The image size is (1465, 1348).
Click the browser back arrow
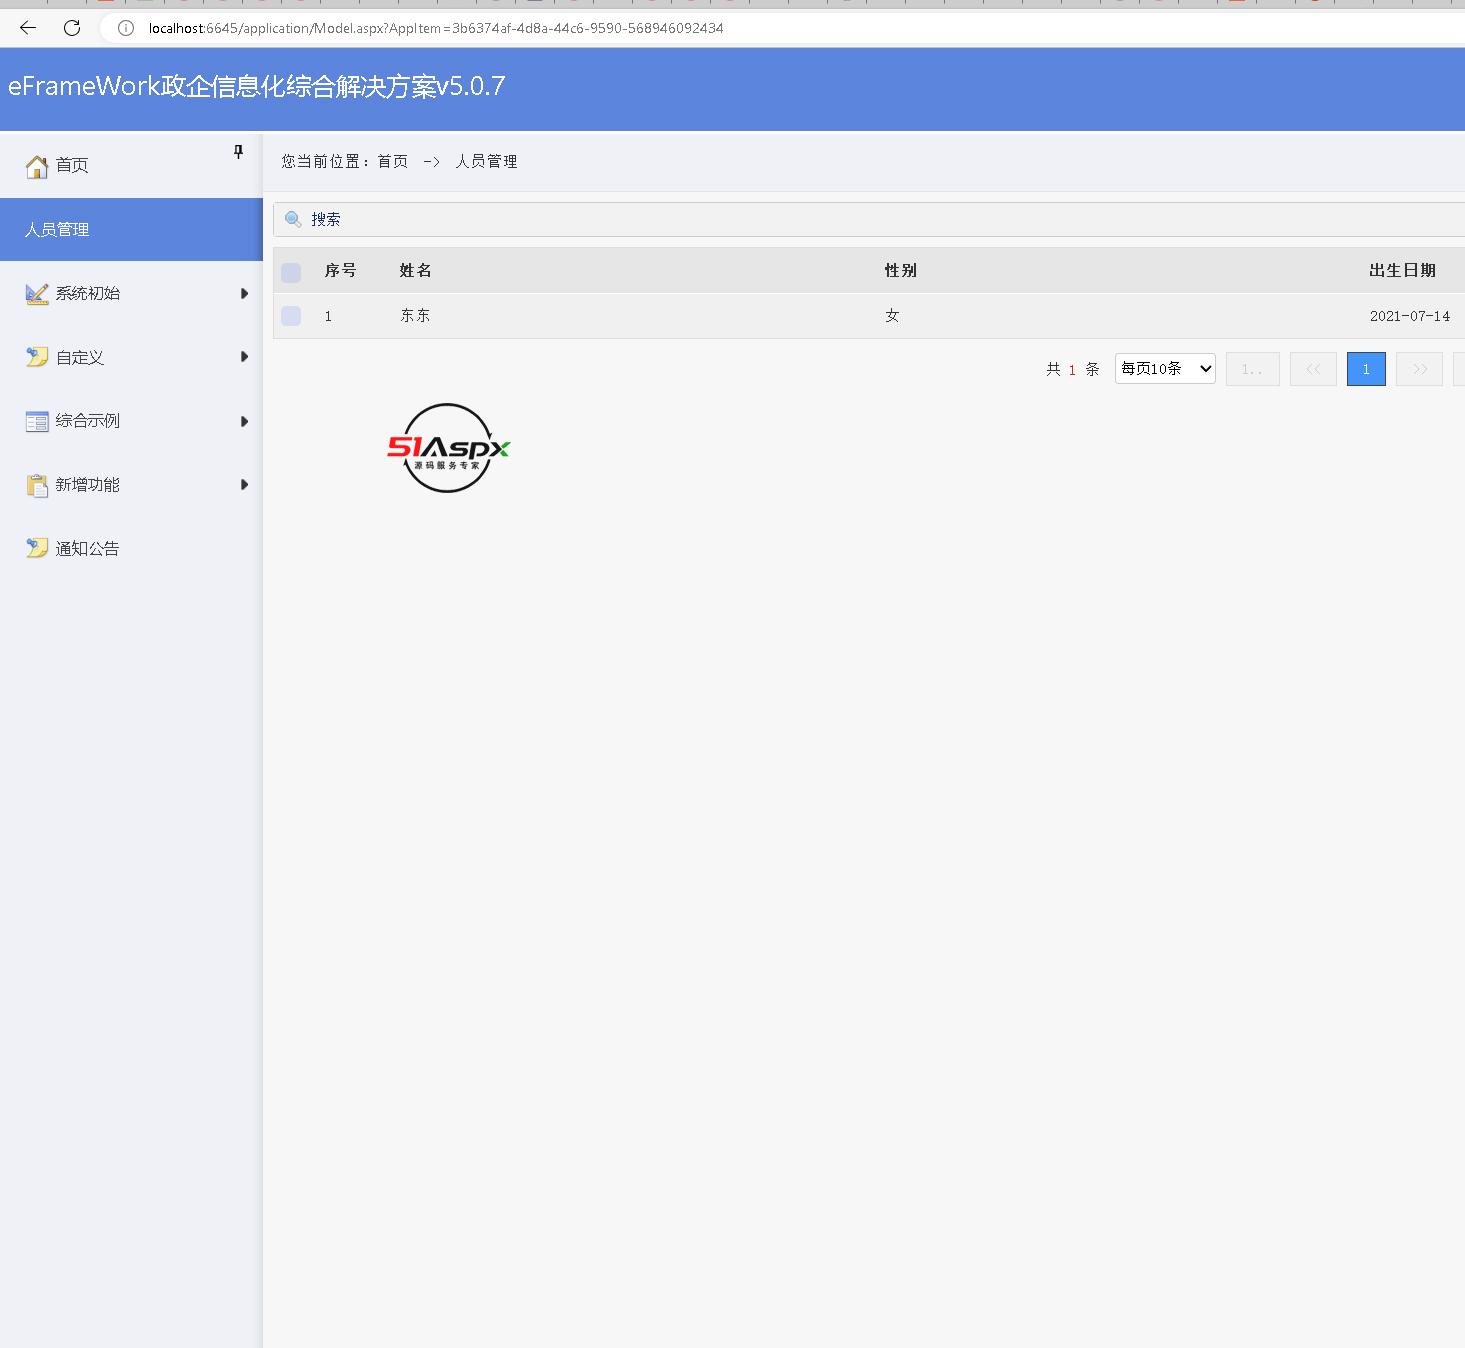click(28, 28)
